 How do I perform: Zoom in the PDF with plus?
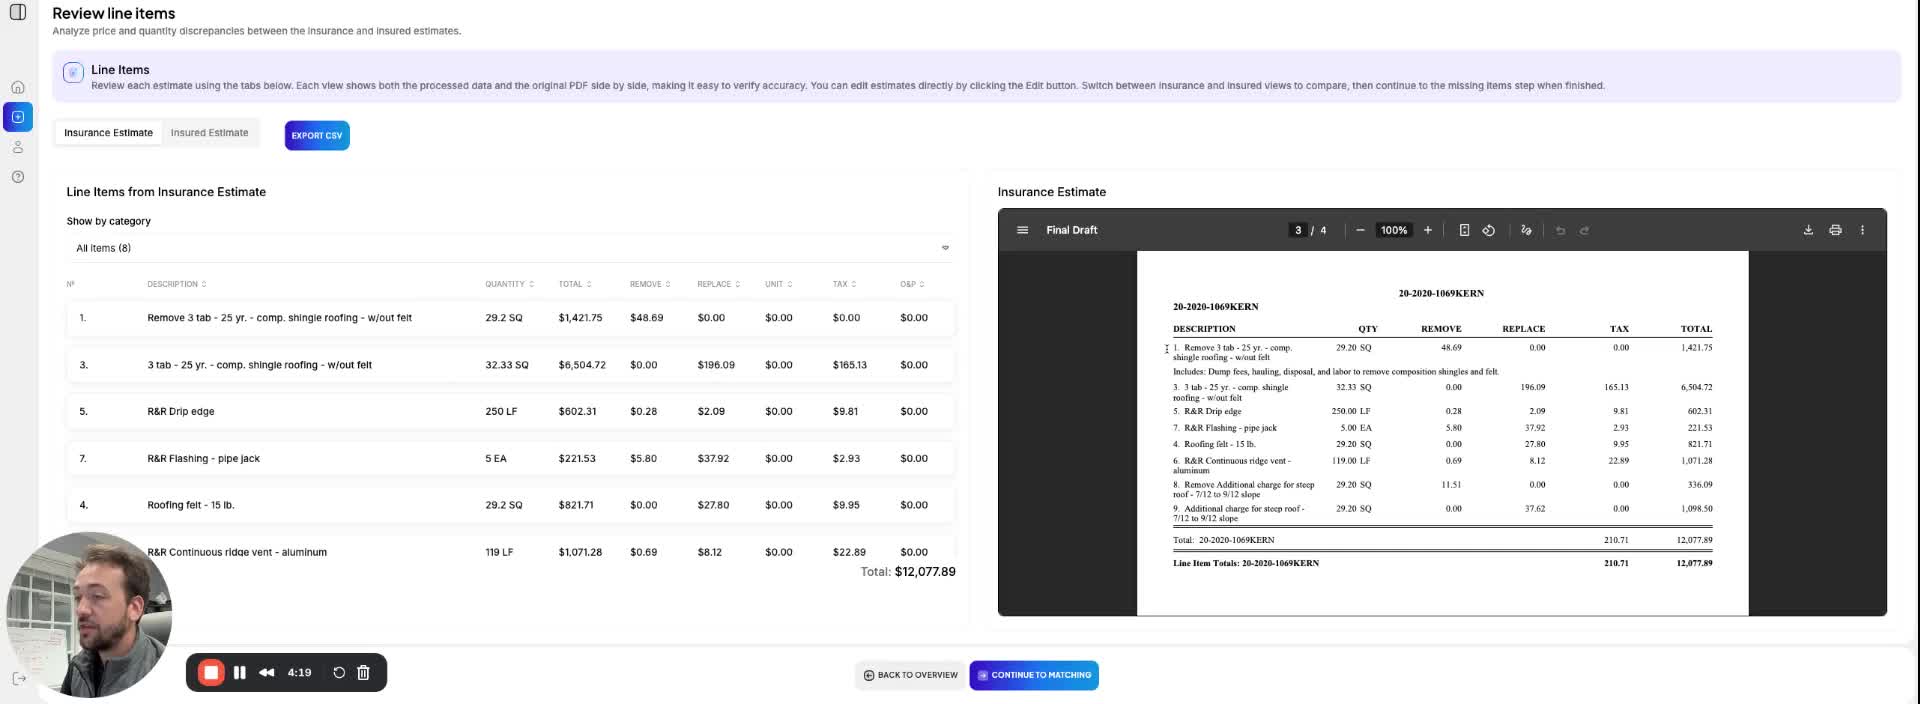1428,230
